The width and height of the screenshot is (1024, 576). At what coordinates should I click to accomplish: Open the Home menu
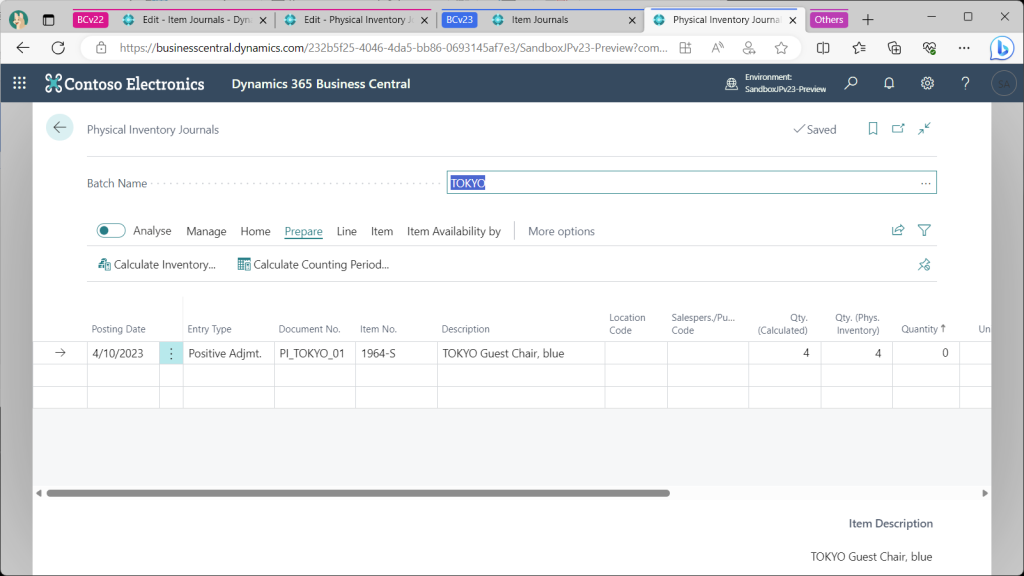[255, 231]
